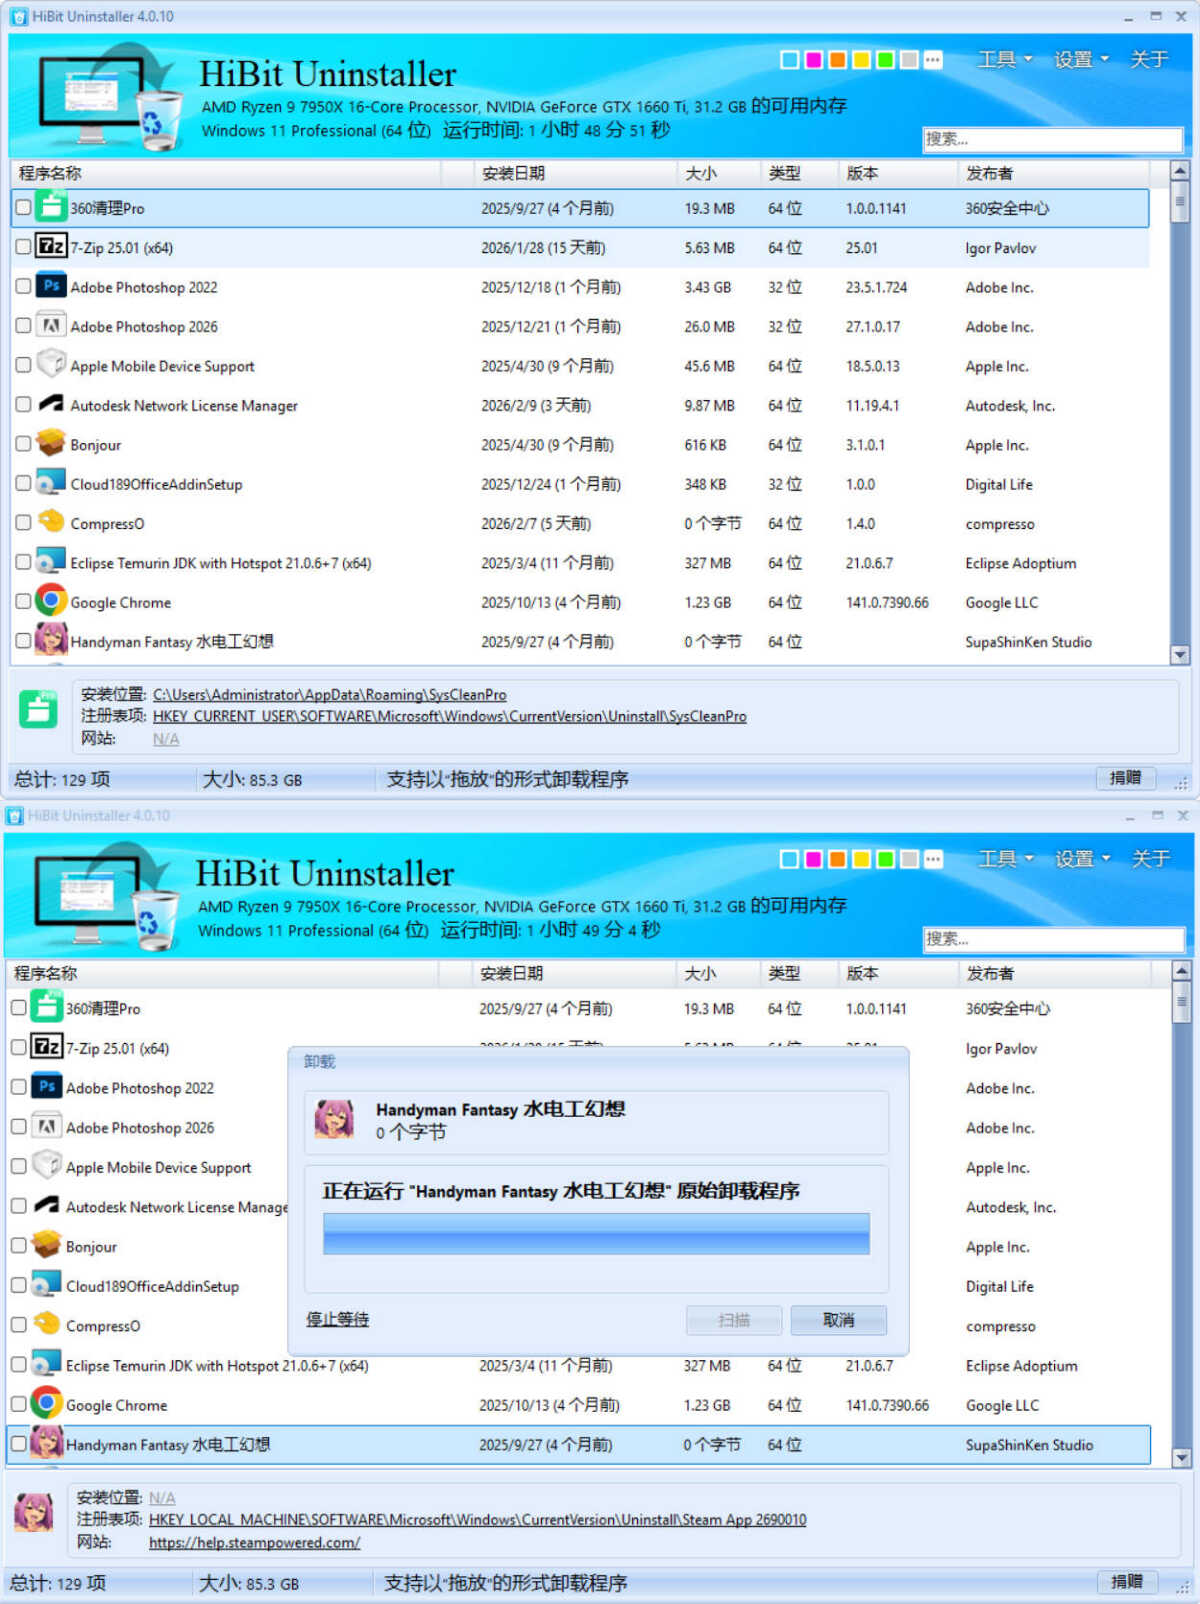This screenshot has width=1200, height=1604.
Task: Open the 工具 dropdown in the upper window
Action: [1003, 60]
